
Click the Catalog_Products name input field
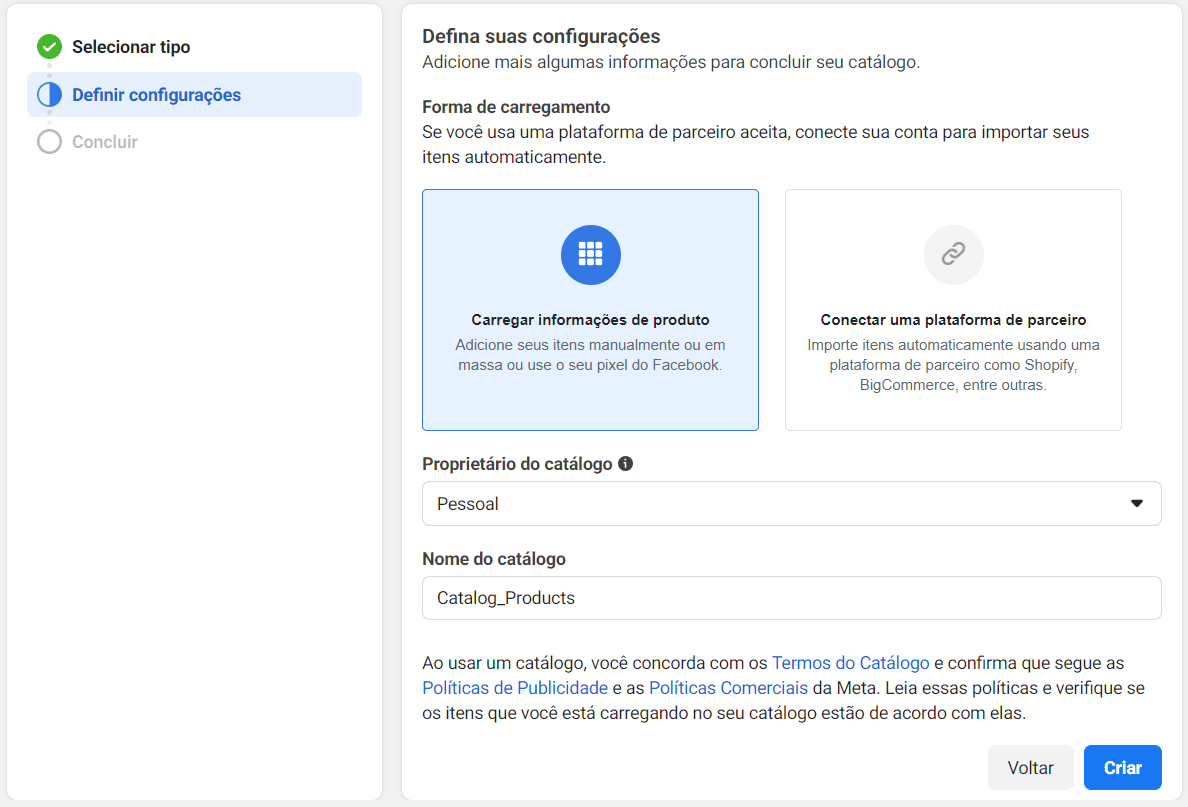790,598
